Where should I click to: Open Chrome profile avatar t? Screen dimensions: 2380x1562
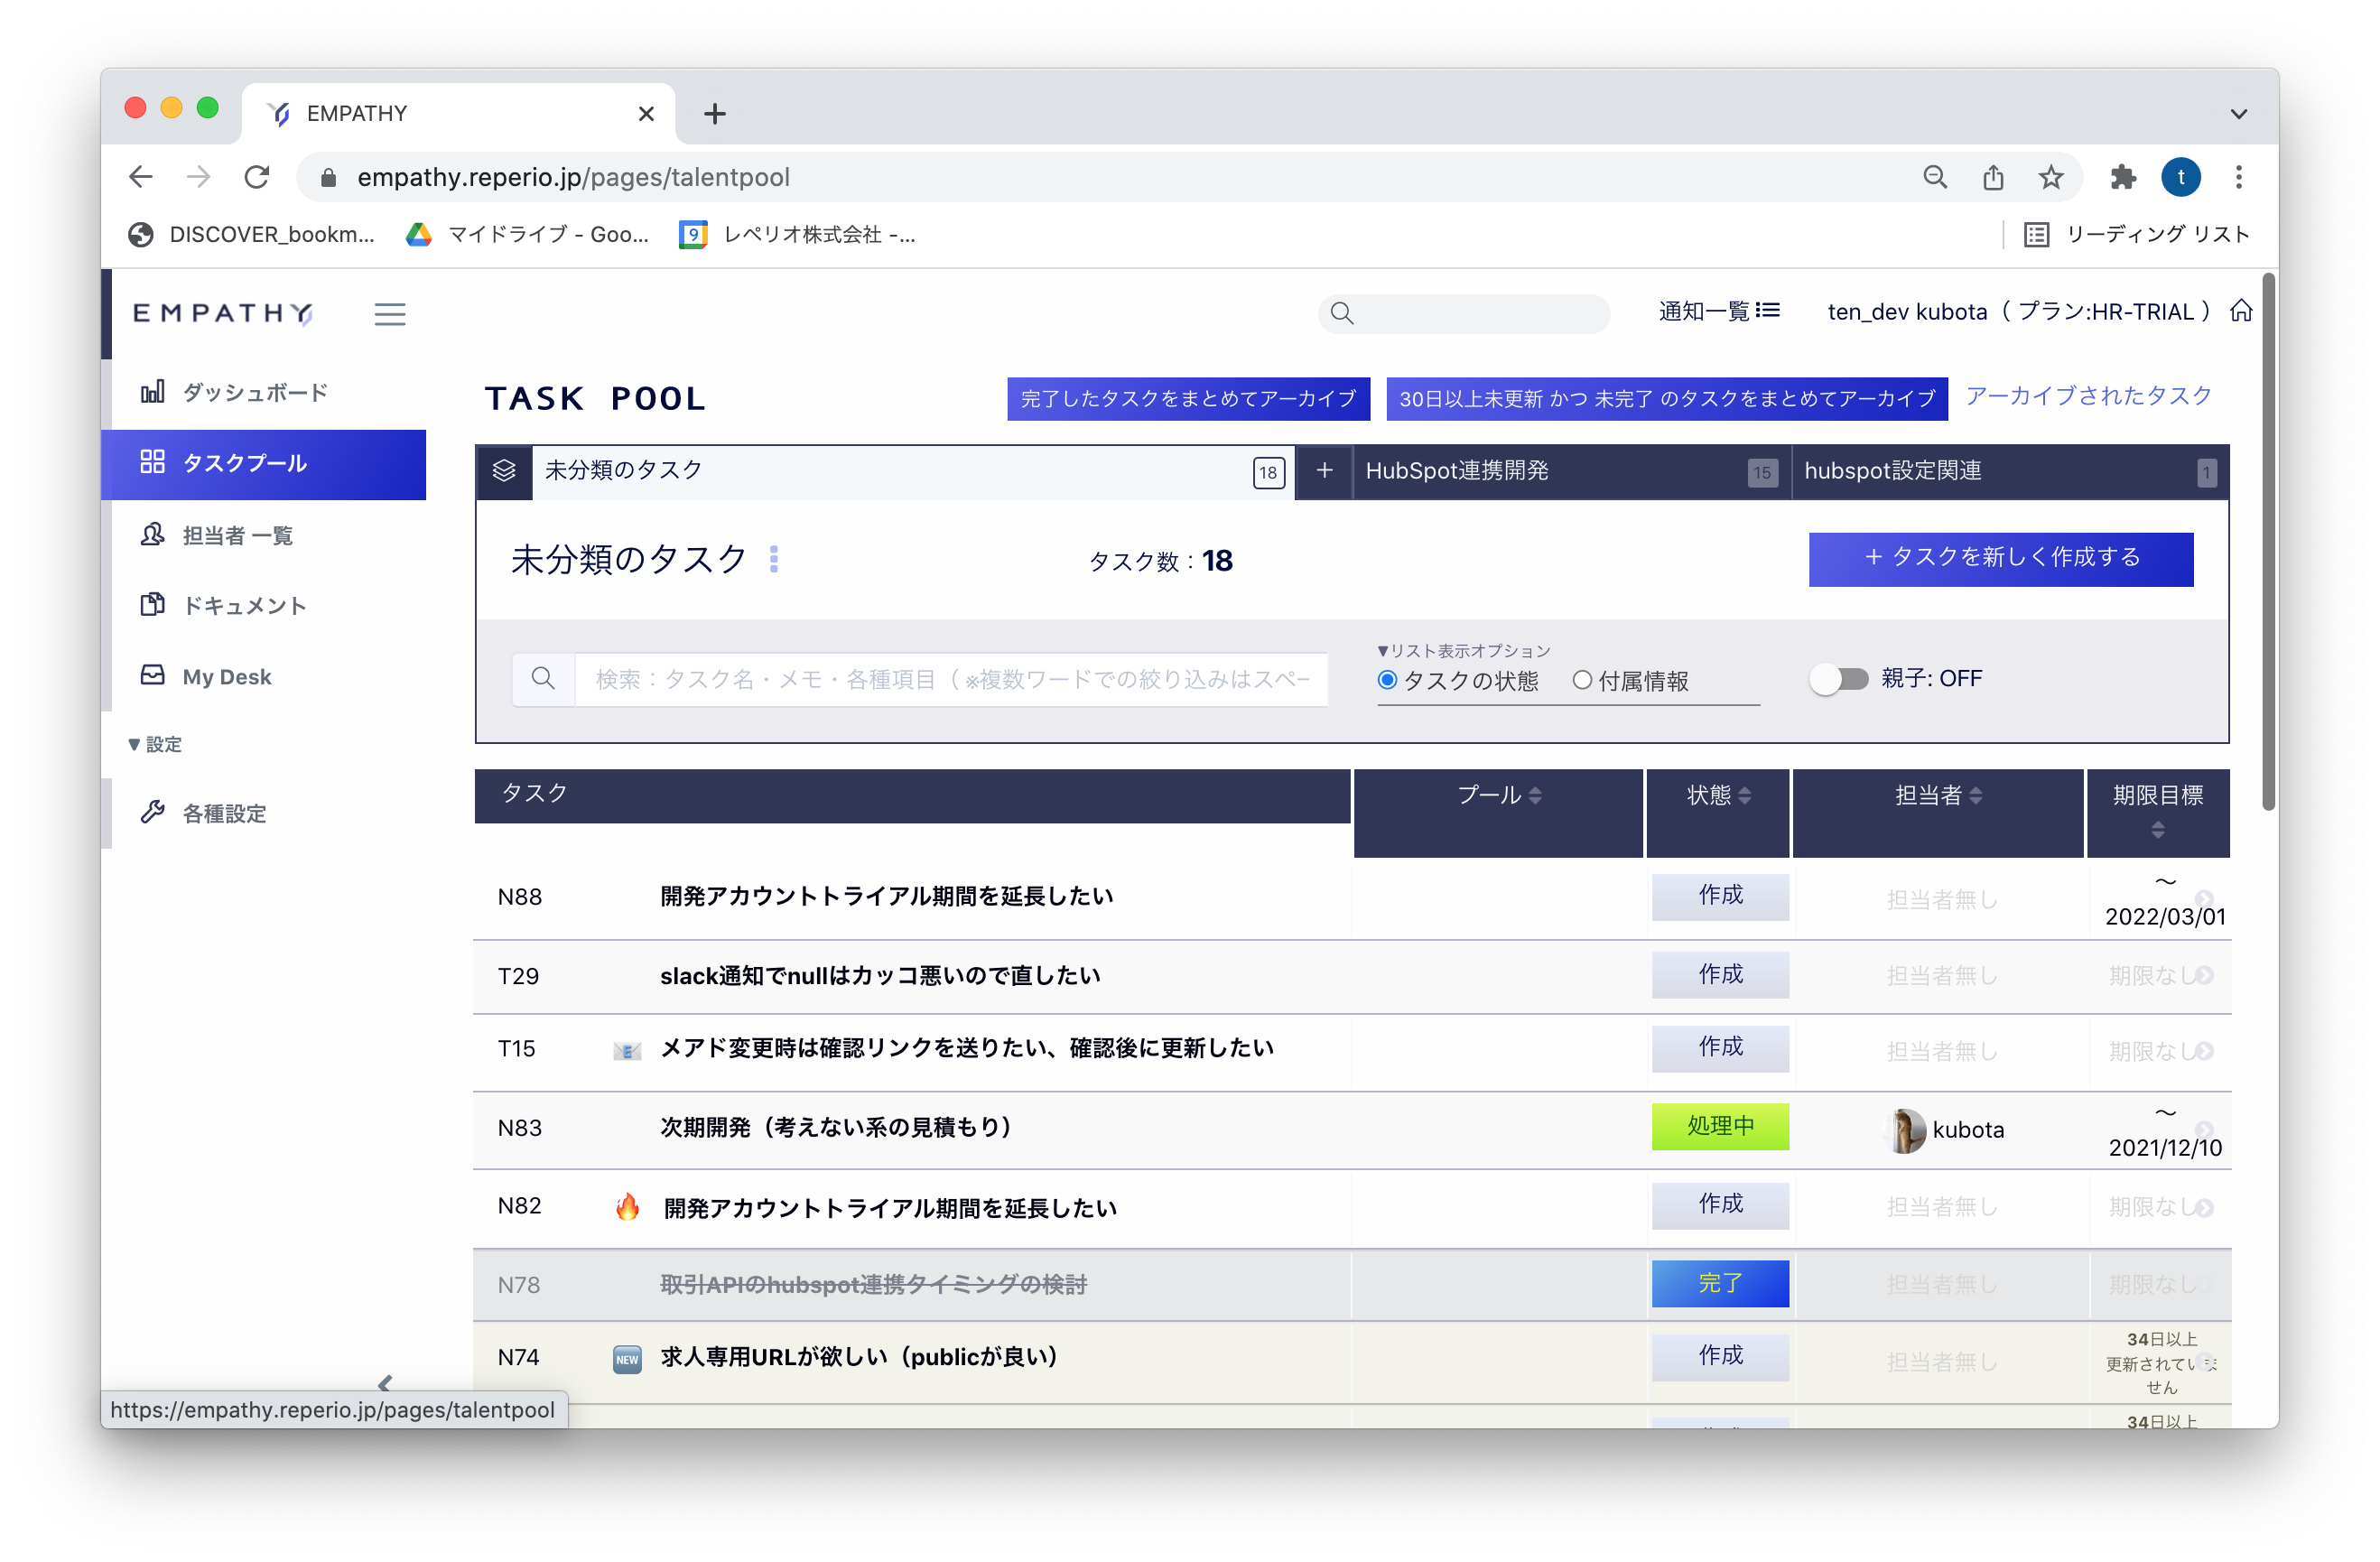pos(2180,177)
